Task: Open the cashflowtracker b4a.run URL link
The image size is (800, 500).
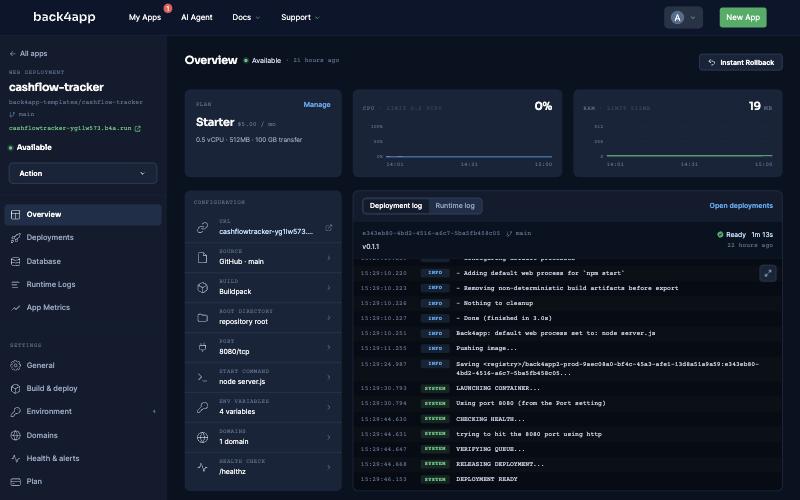Action: pyautogui.click(x=70, y=129)
